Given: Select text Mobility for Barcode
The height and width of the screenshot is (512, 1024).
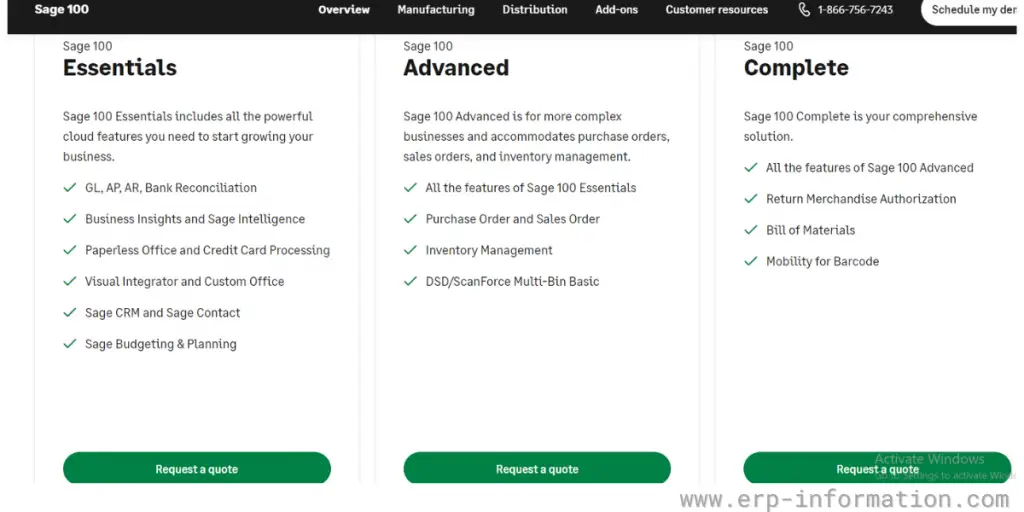Looking at the screenshot, I should point(822,261).
